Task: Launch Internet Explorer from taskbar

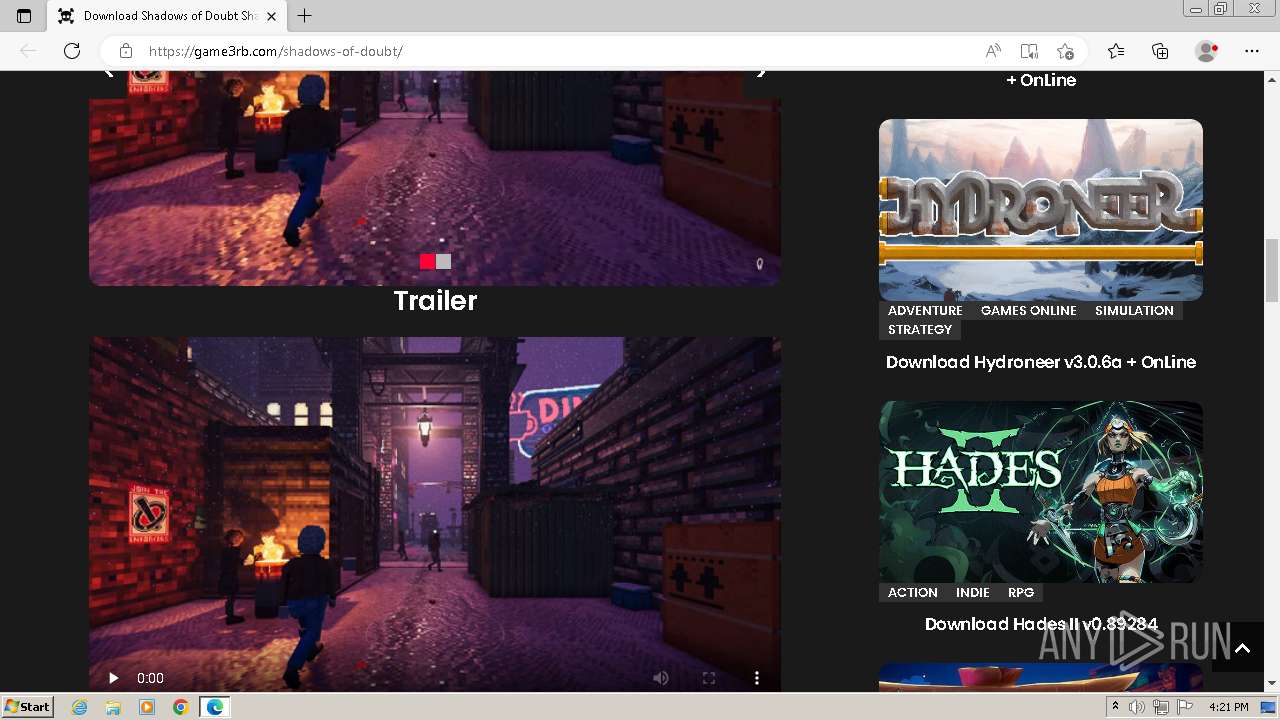Action: 80,707
